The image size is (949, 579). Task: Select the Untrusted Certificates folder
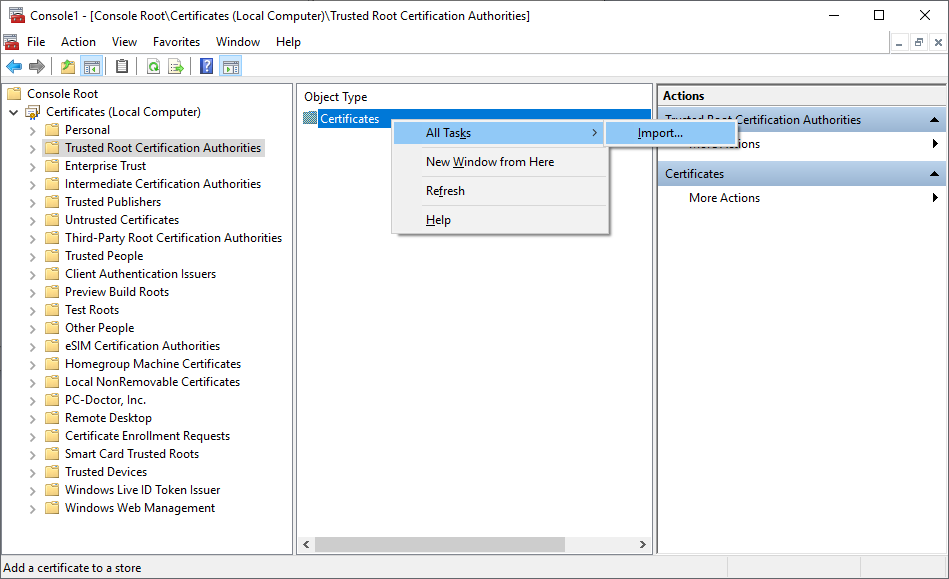point(121,220)
